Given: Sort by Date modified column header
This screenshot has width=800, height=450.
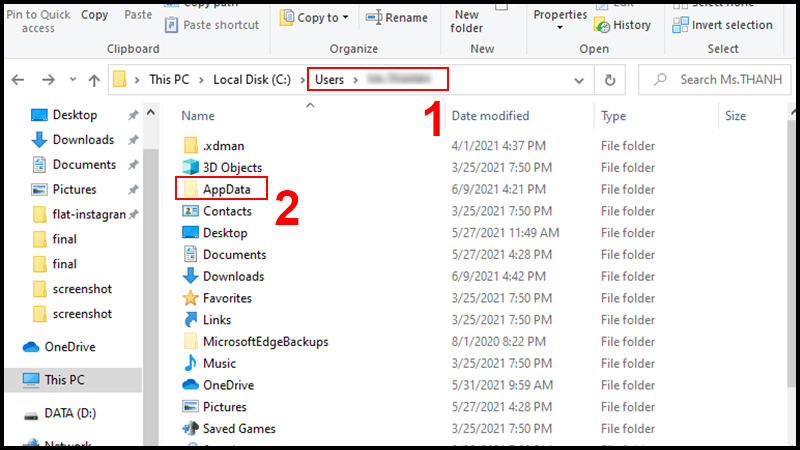Looking at the screenshot, I should click(x=490, y=116).
